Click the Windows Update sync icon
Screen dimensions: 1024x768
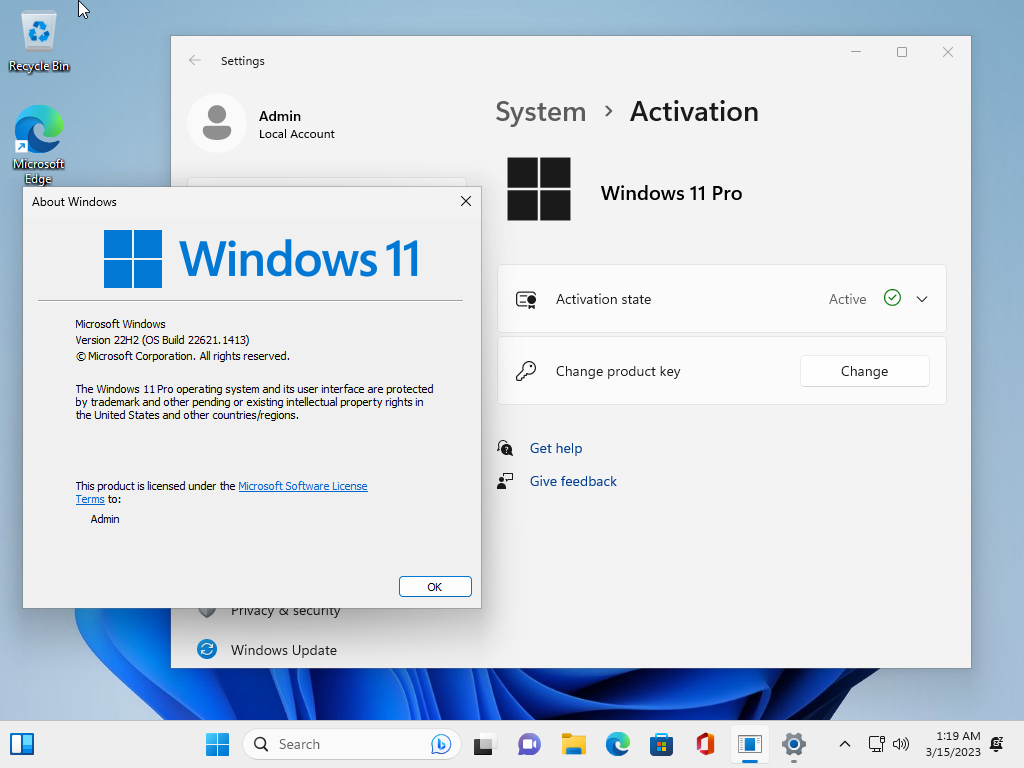[x=207, y=649]
